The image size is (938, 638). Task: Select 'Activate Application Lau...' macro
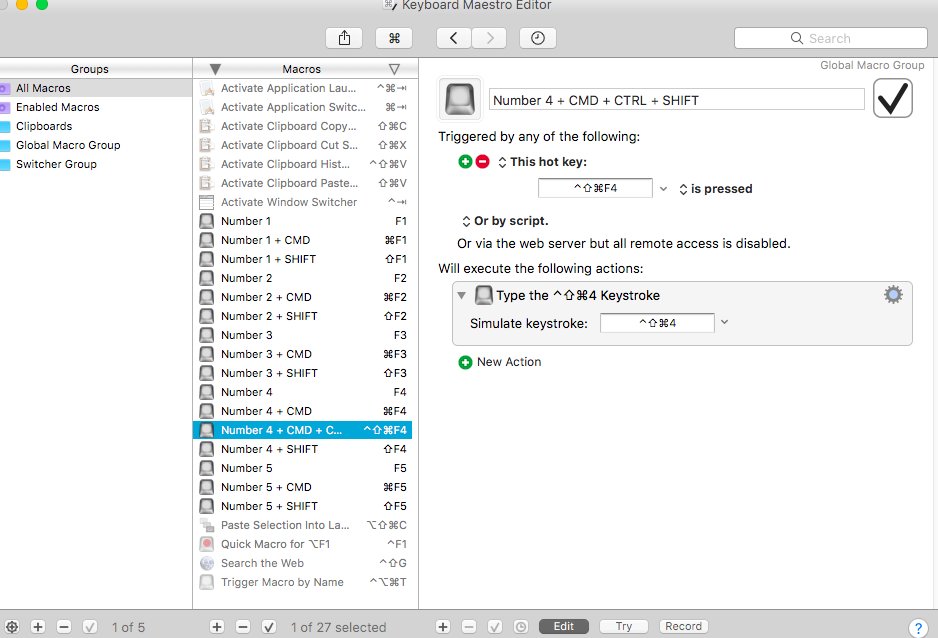[303, 88]
